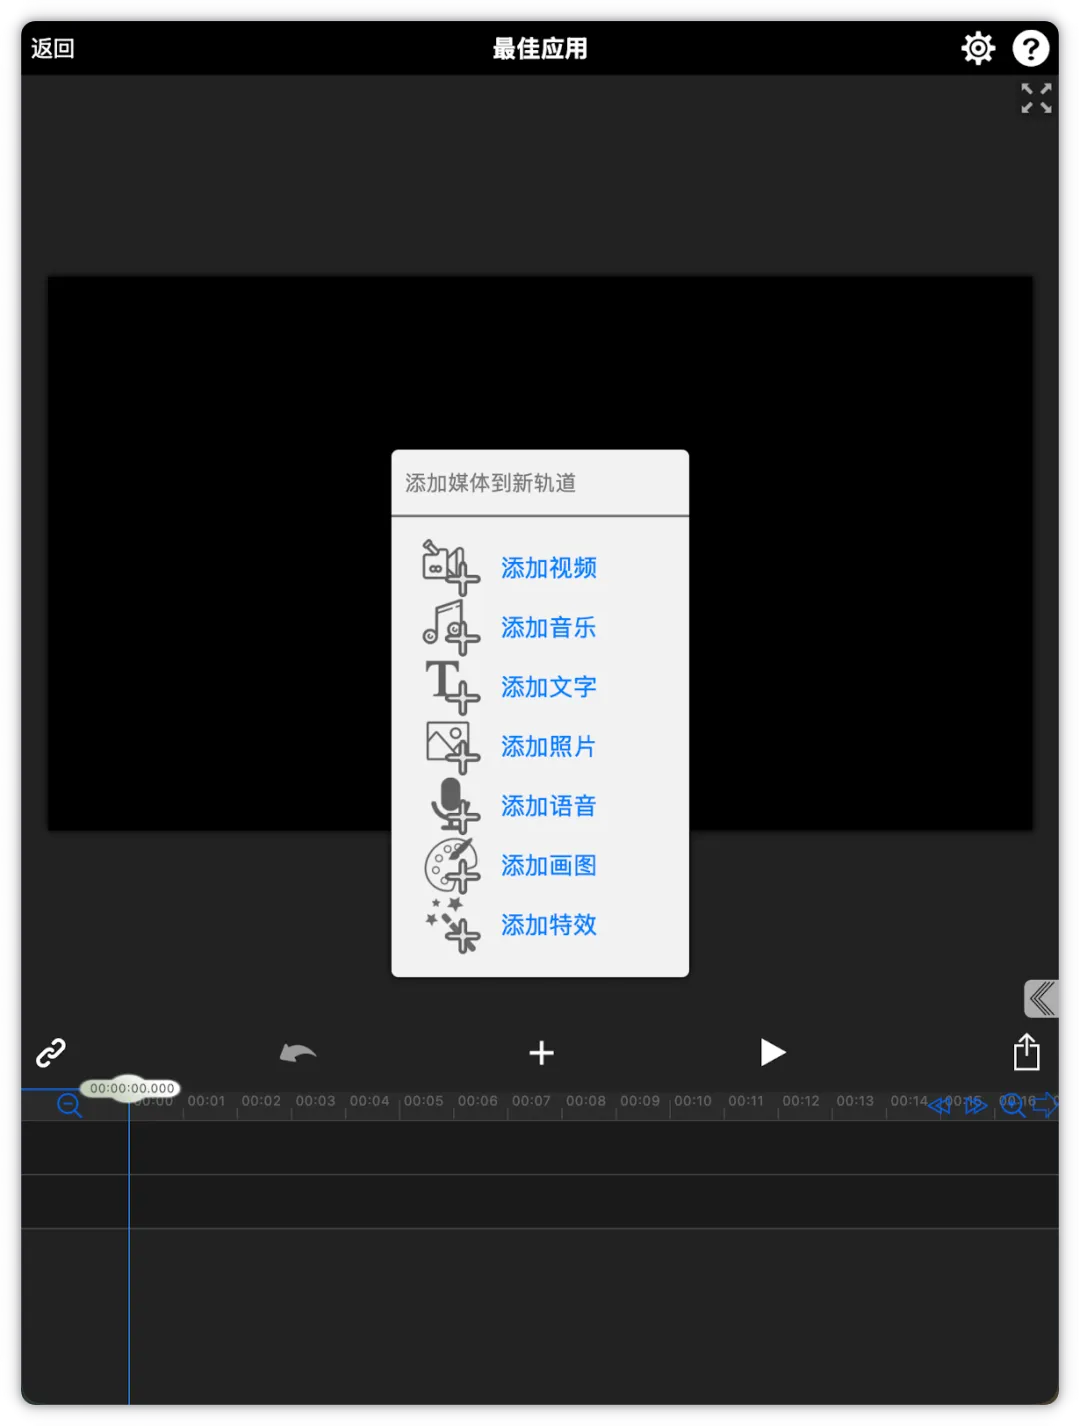The height and width of the screenshot is (1426, 1080).
Task: Tap the 返回 back button
Action: tap(53, 48)
